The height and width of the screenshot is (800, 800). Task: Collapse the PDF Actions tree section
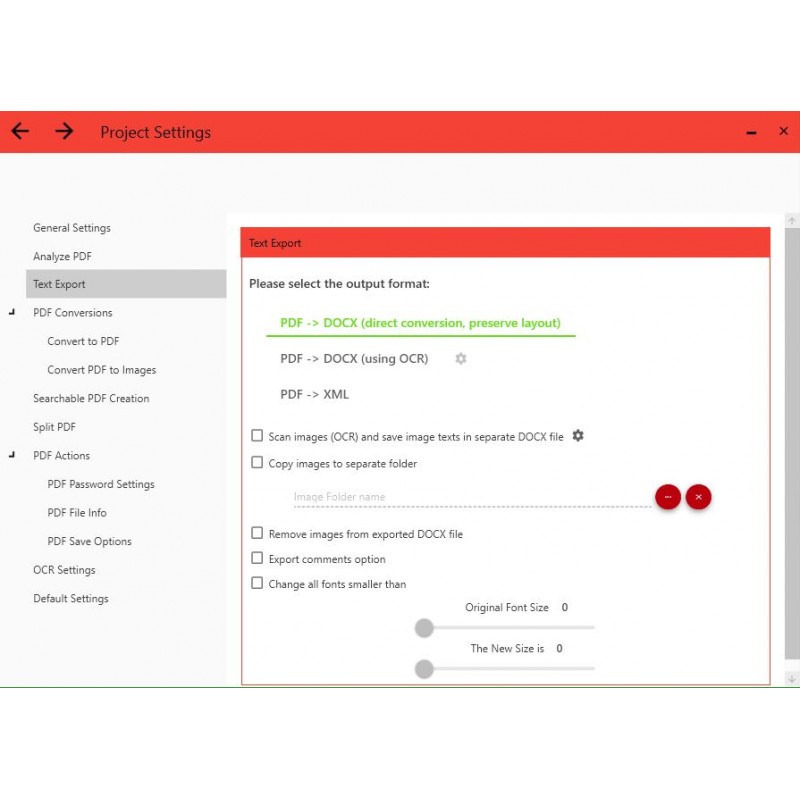point(12,456)
